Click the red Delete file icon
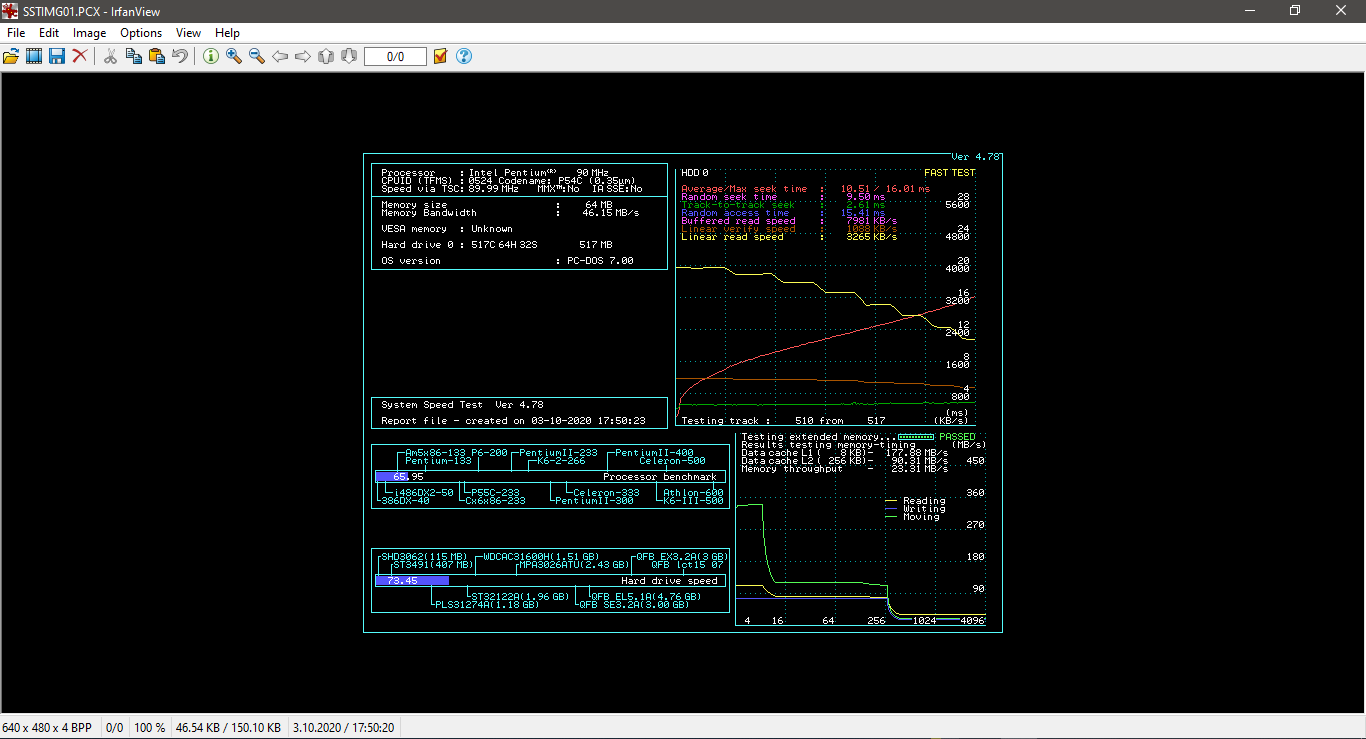 tap(80, 57)
